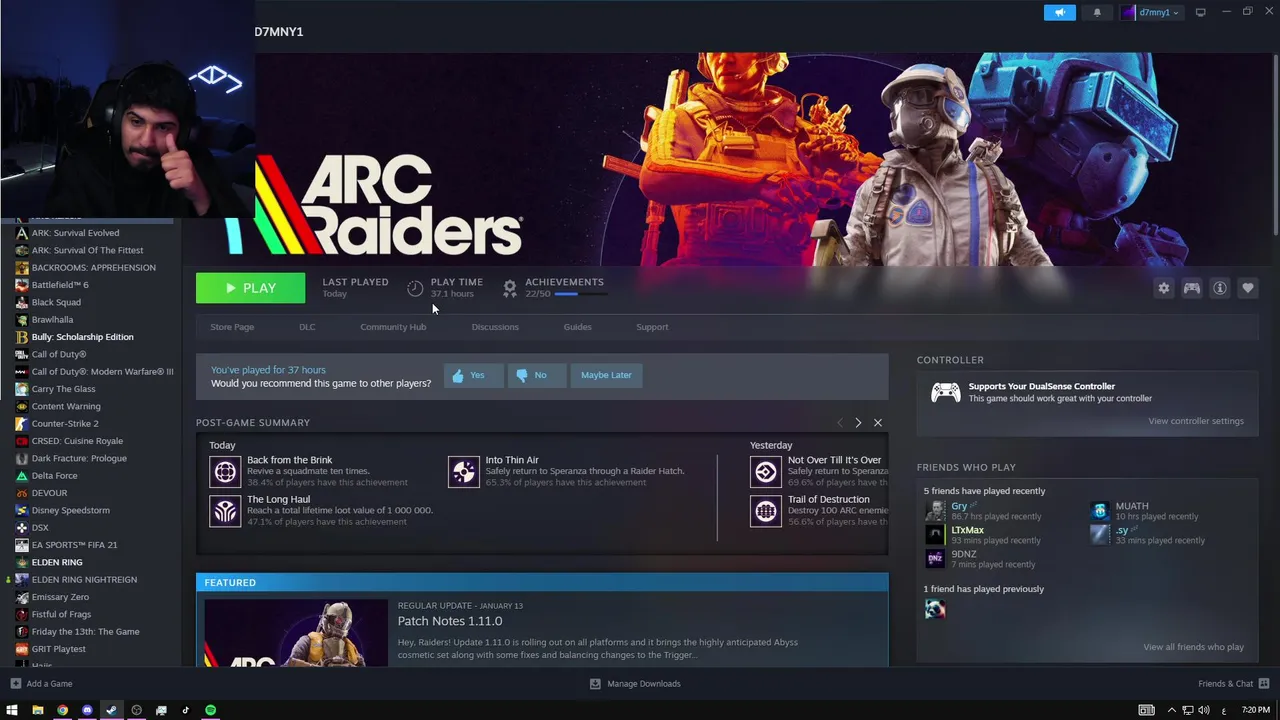This screenshot has height=720, width=1280.
Task: Open View all friends who play
Action: pyautogui.click(x=1193, y=647)
